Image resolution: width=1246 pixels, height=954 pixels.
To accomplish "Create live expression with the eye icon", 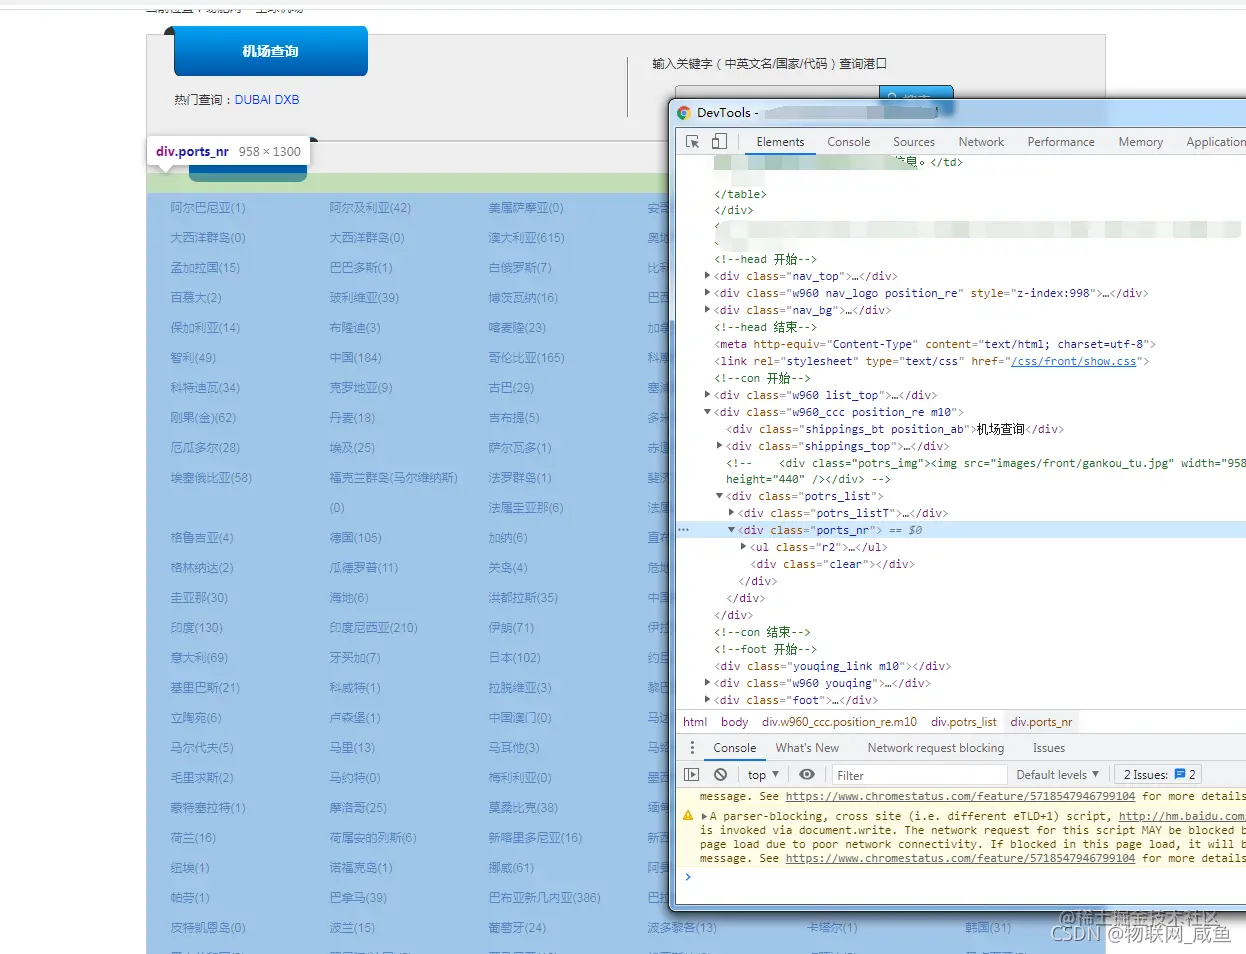I will (x=807, y=775).
